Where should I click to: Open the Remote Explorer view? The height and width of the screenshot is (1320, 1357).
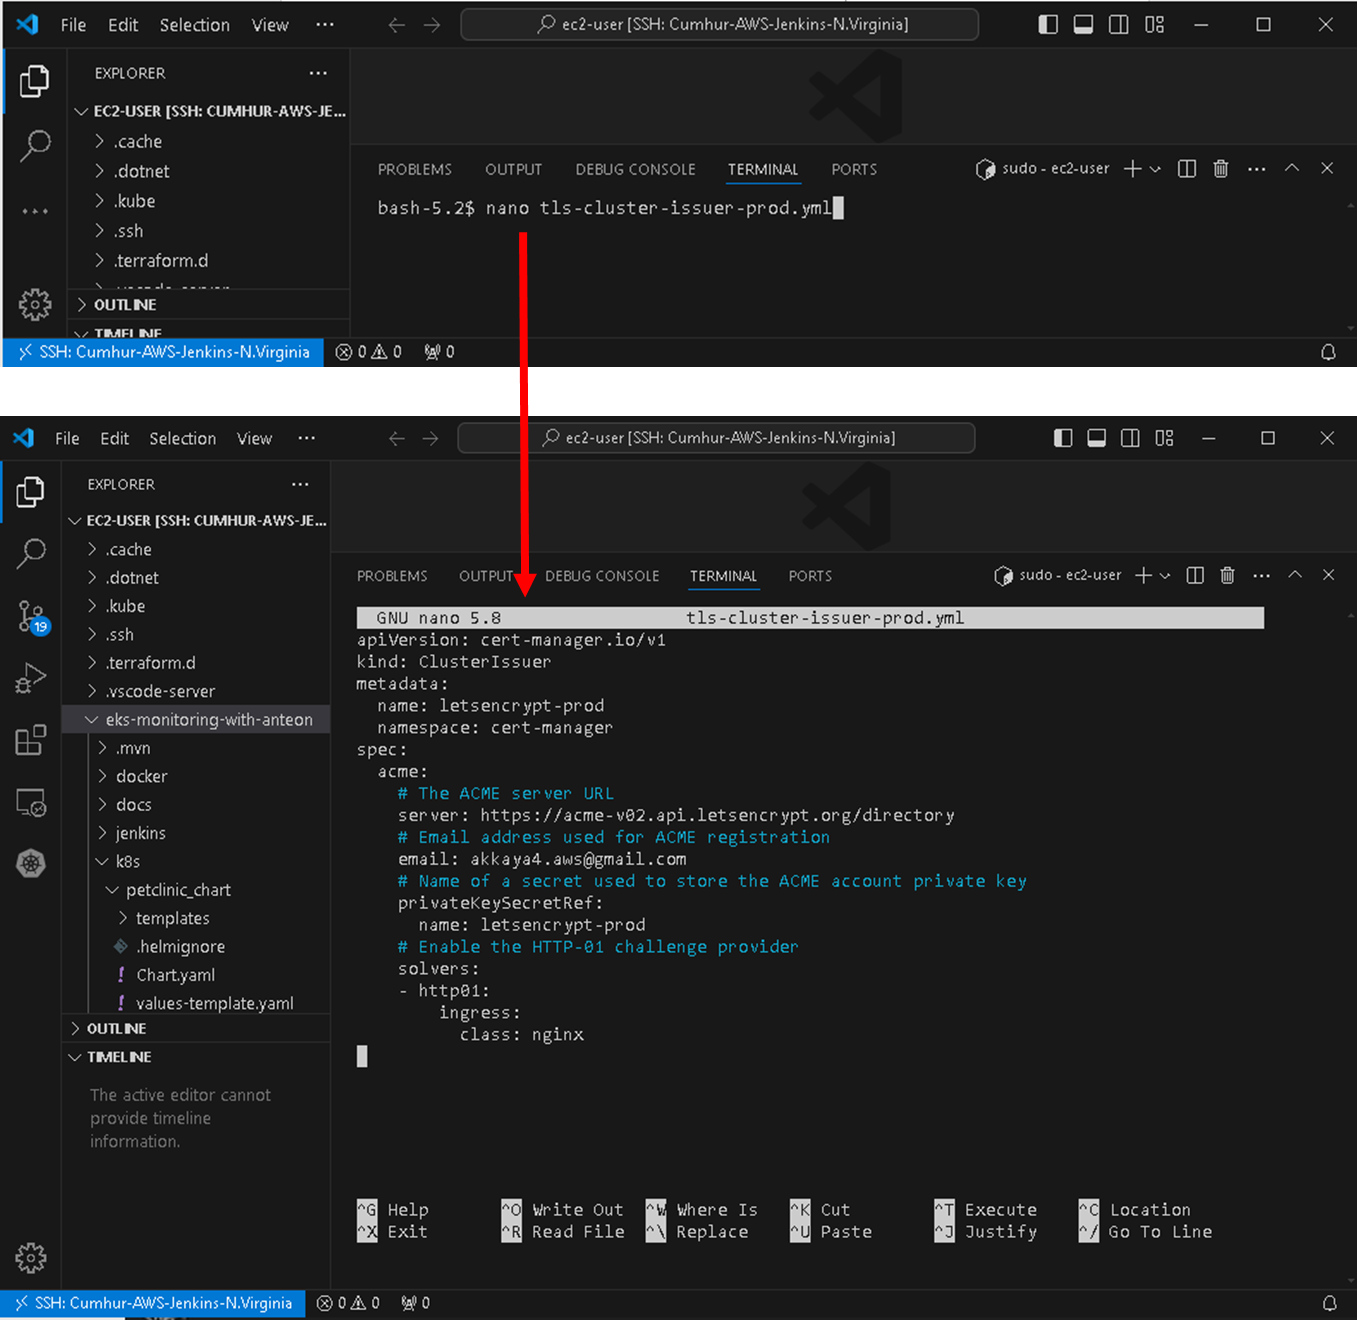(31, 802)
